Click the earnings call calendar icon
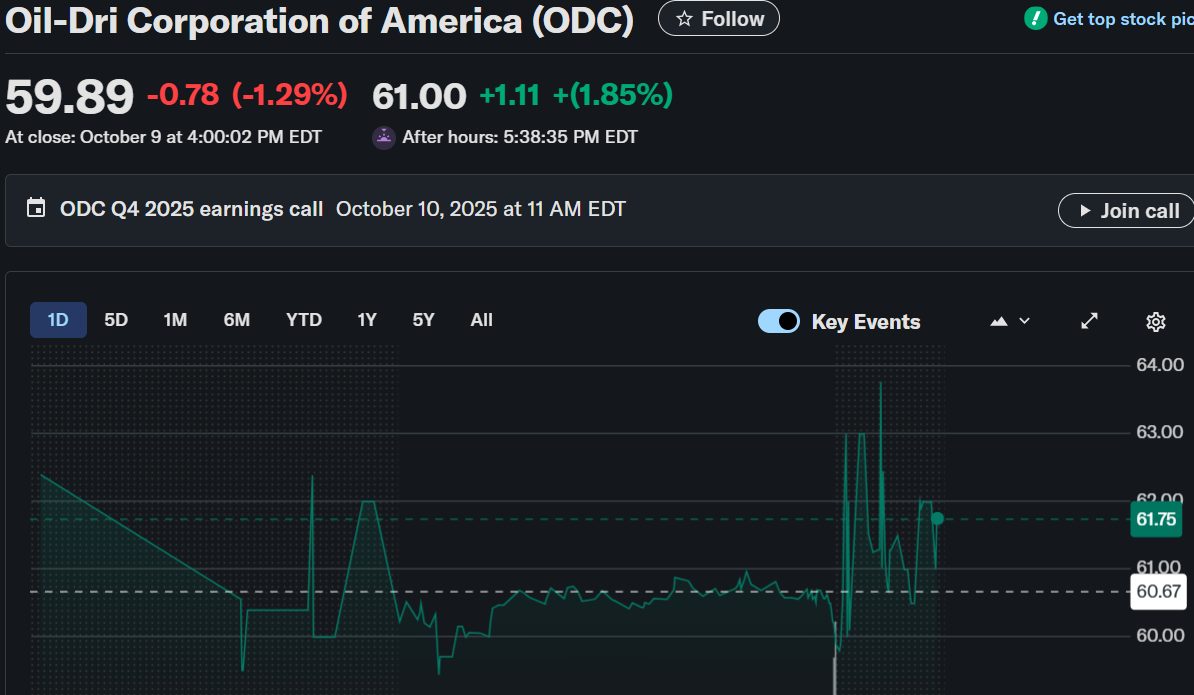 click(x=36, y=209)
